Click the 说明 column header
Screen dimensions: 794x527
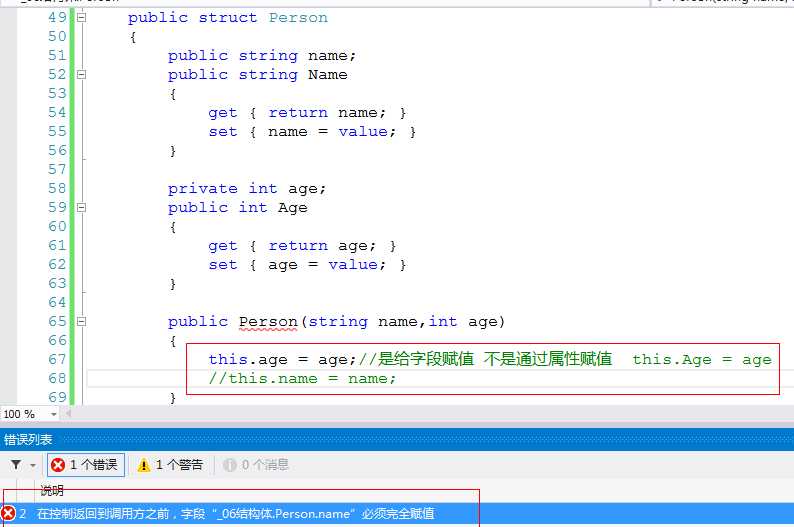coord(52,490)
